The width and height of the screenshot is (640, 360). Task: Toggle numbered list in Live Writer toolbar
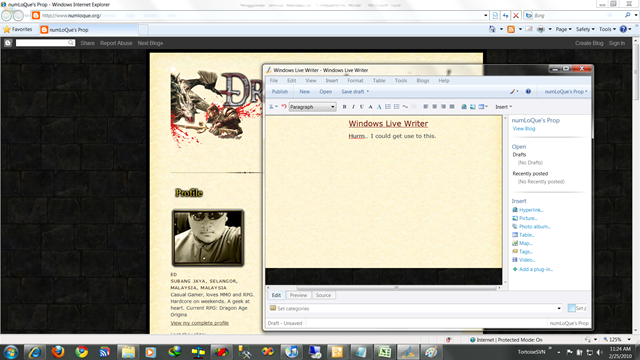388,107
